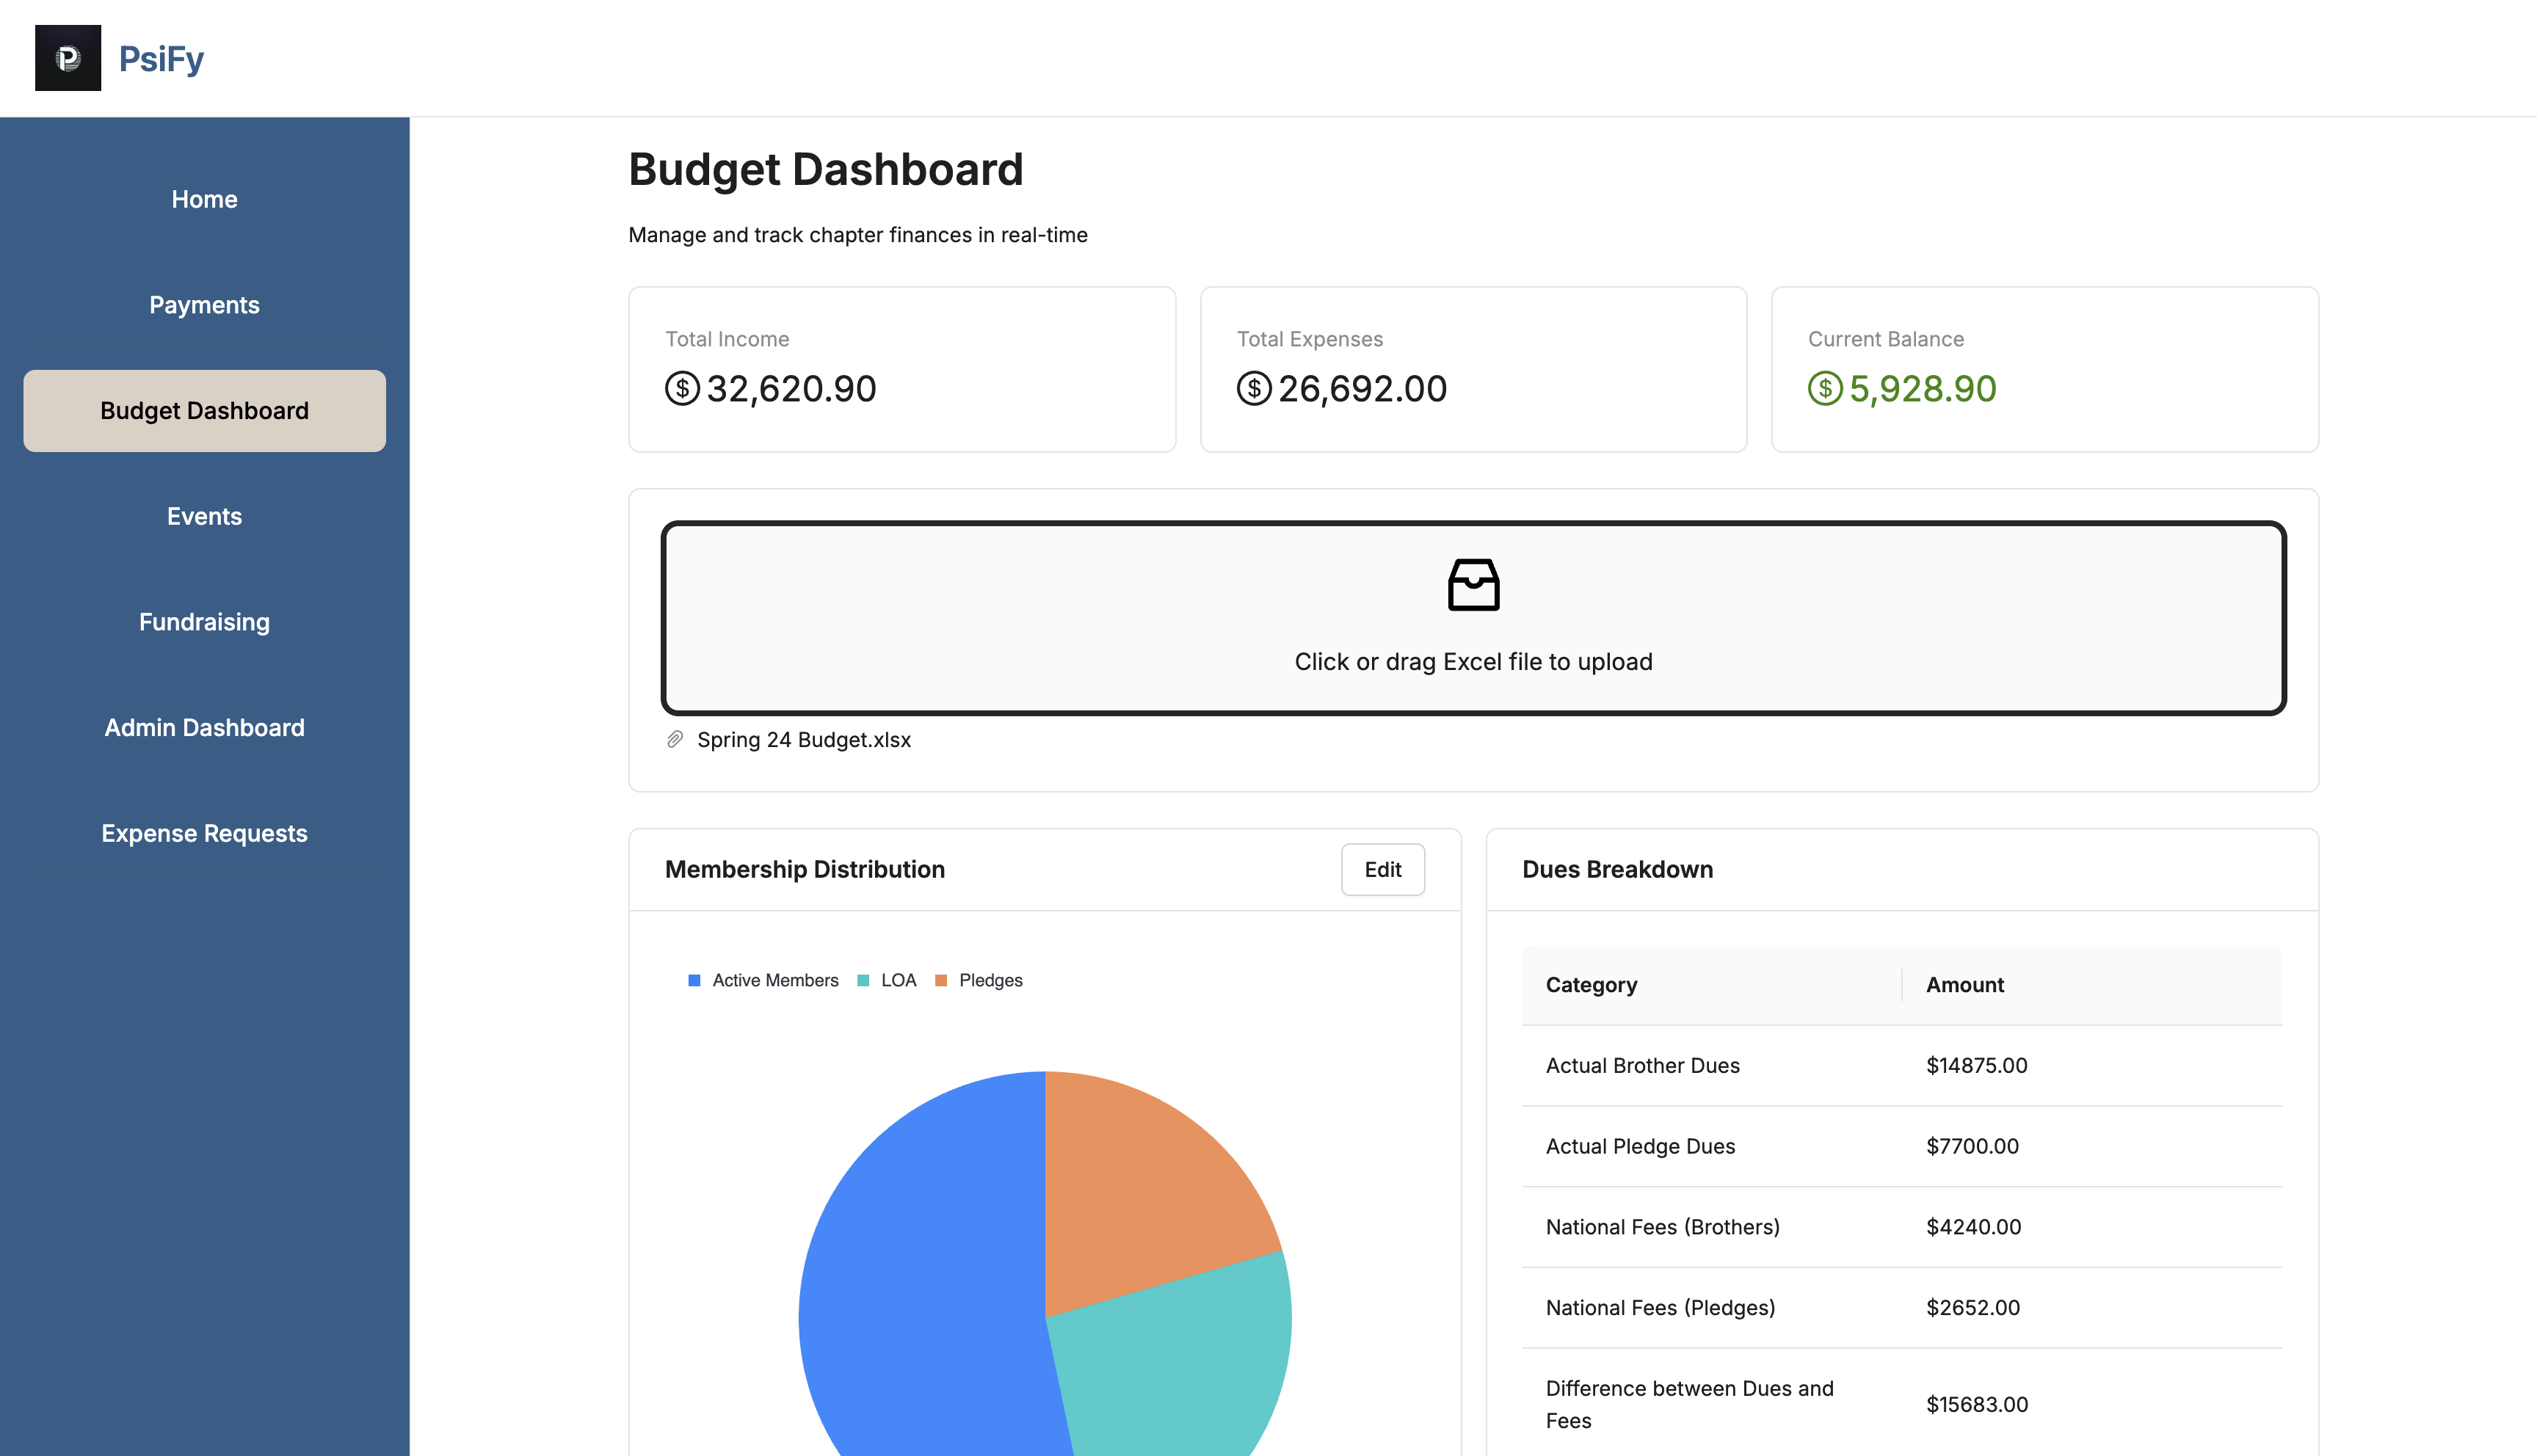
Task: Click the PsiFy logo icon
Action: pyautogui.click(x=68, y=58)
